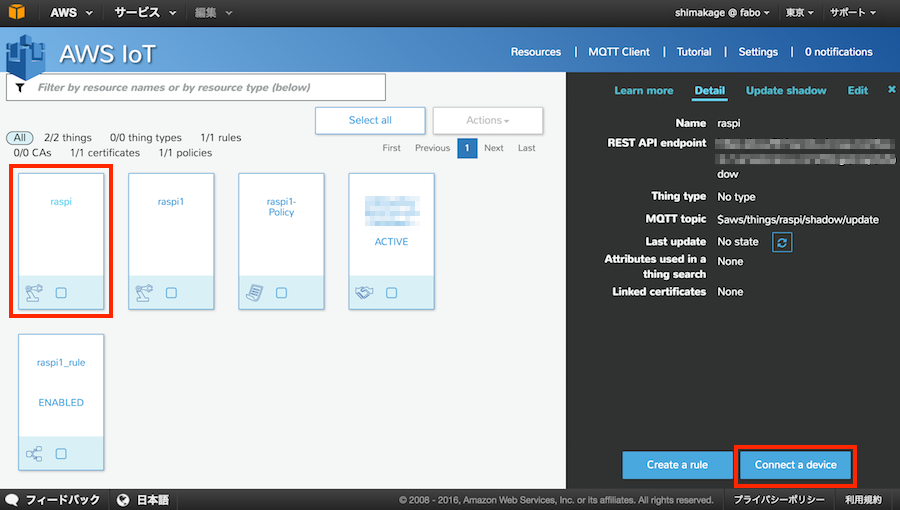Check the checkbox on the raspi card

[61, 293]
